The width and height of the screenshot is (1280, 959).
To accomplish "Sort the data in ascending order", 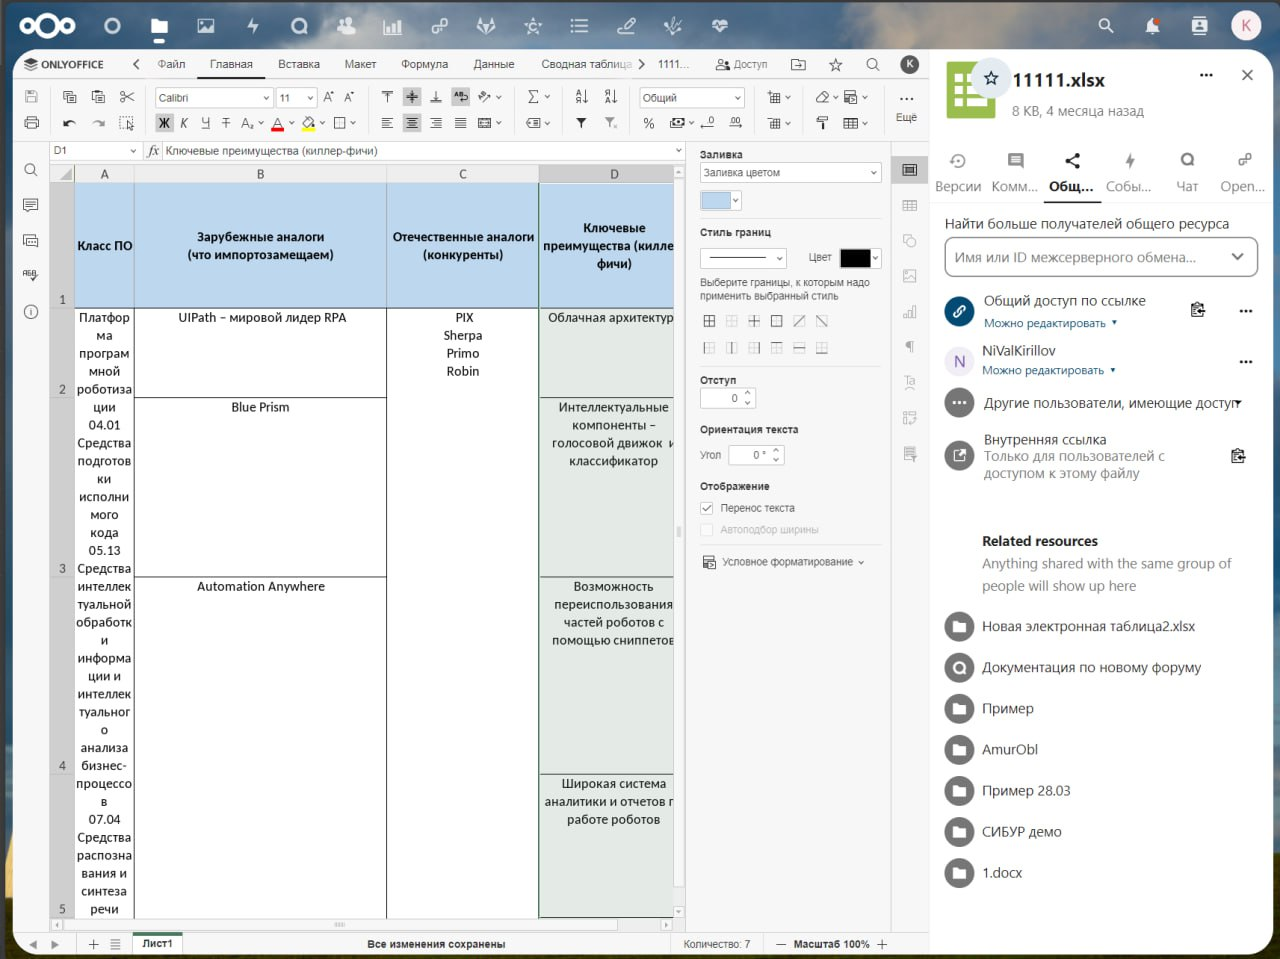I will coord(582,97).
